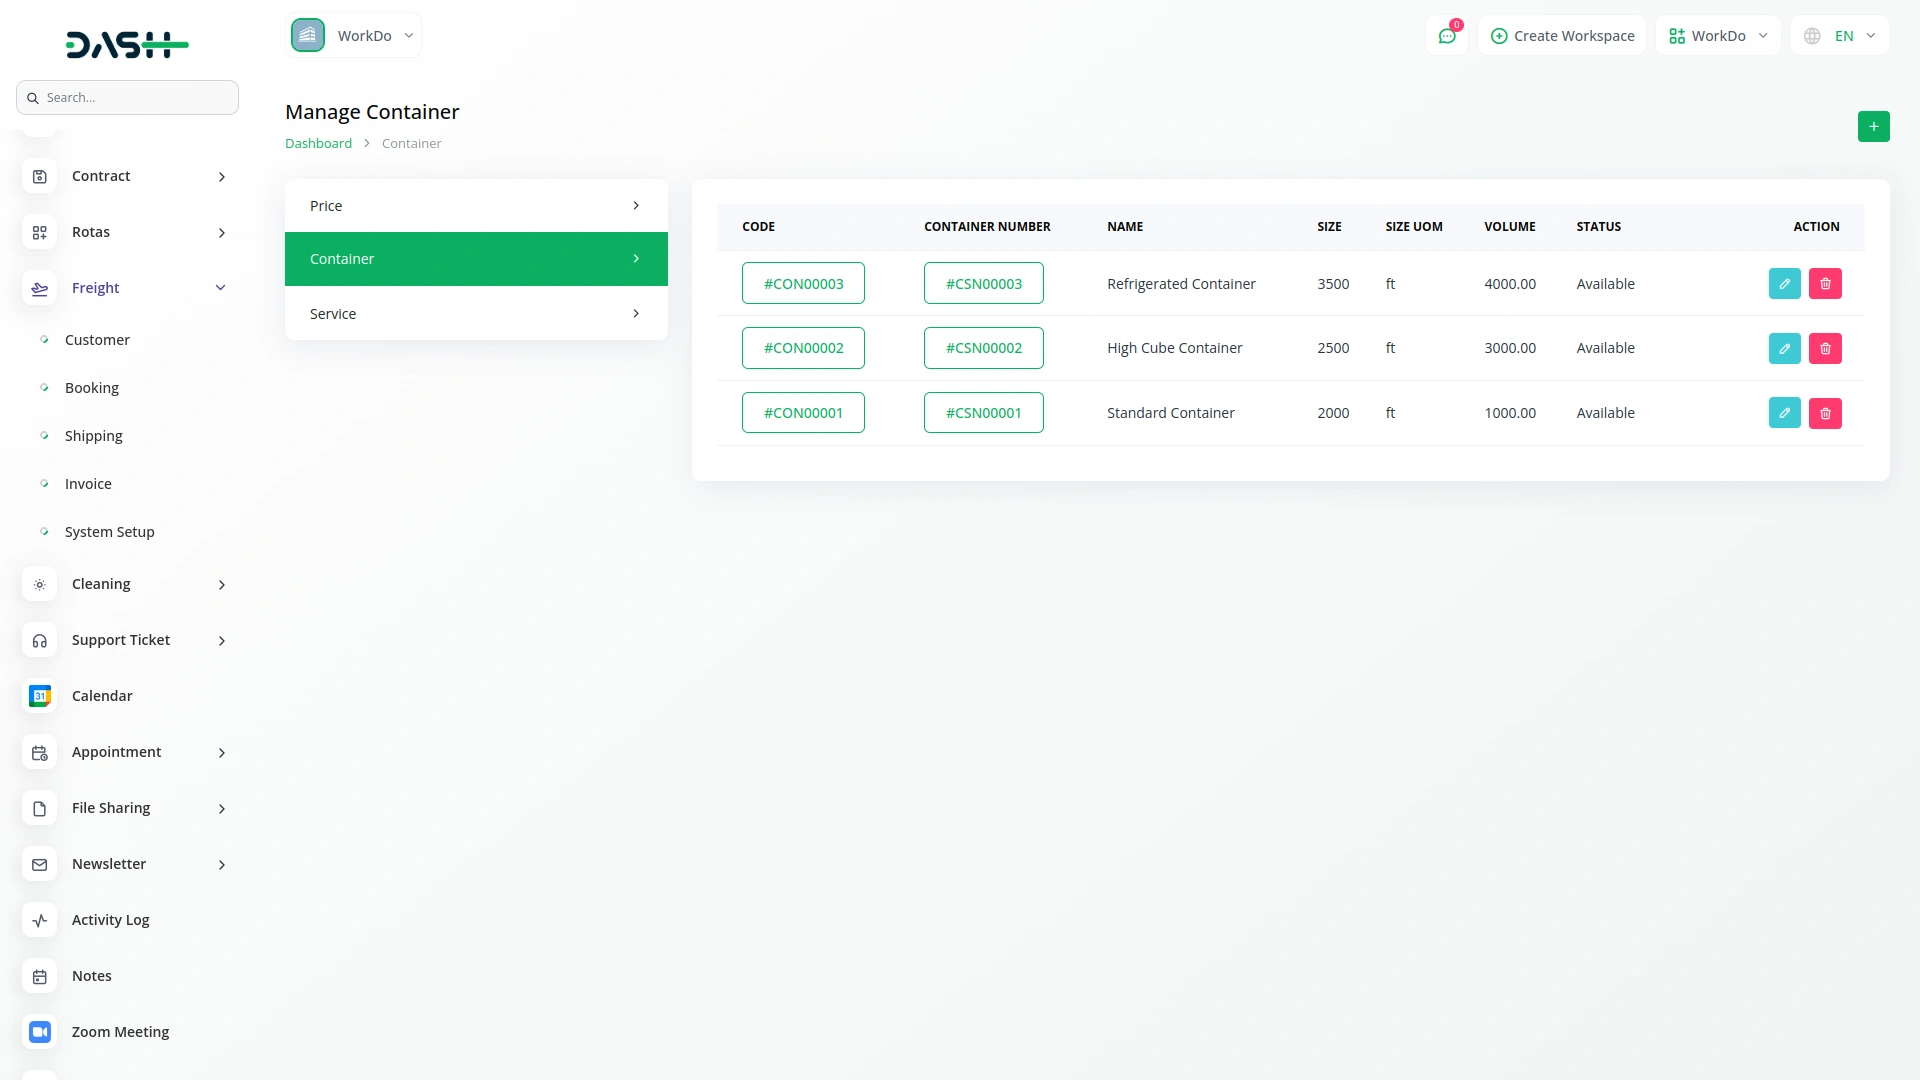Switch to the Price section

[x=475, y=205]
